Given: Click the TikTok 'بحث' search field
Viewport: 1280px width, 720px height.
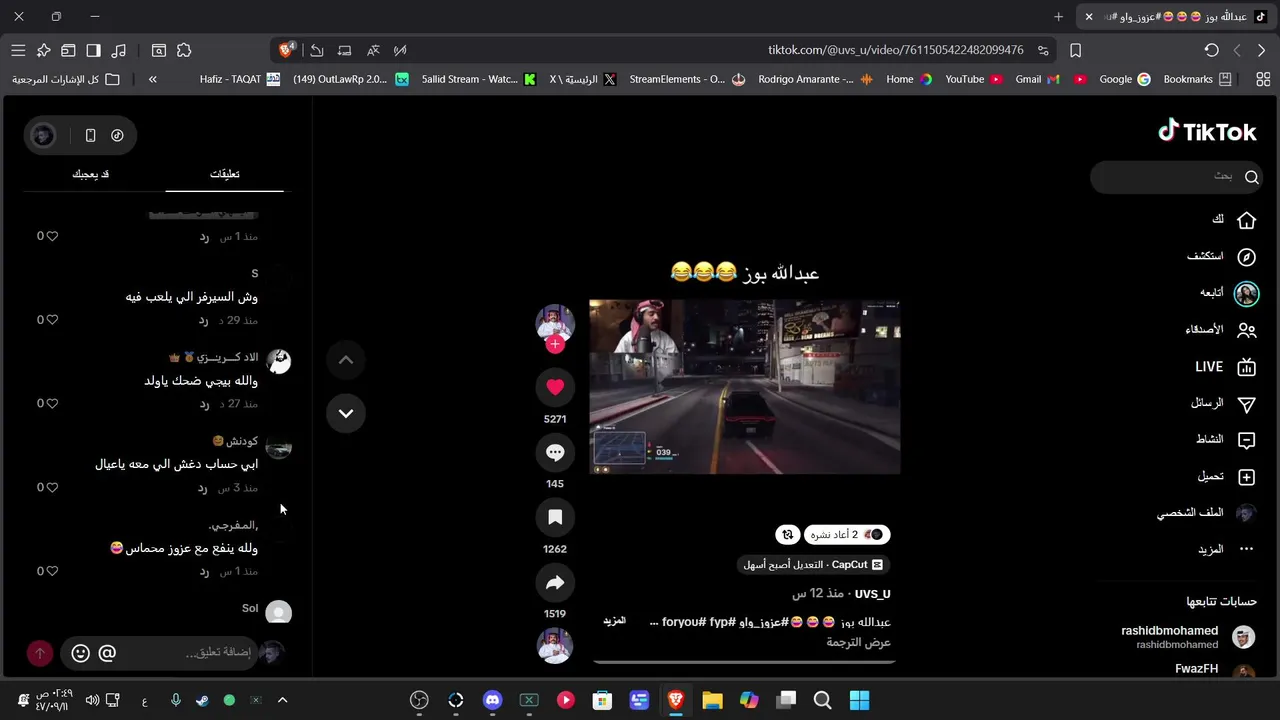Looking at the screenshot, I should pyautogui.click(x=1176, y=177).
